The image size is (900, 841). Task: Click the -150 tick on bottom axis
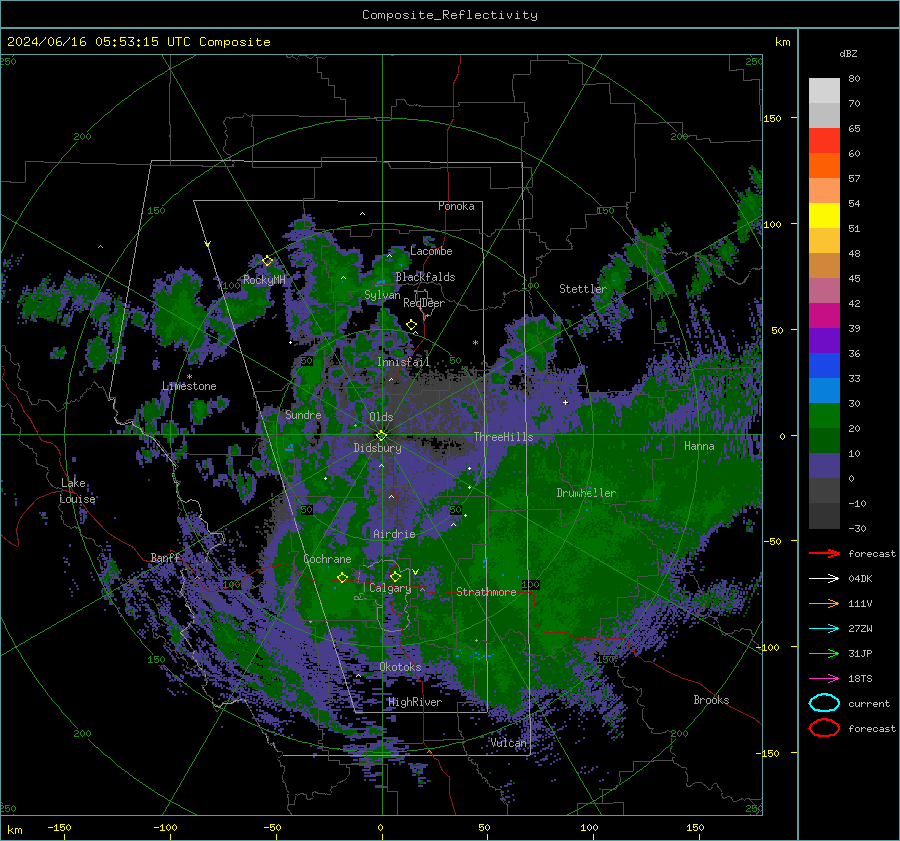59,828
